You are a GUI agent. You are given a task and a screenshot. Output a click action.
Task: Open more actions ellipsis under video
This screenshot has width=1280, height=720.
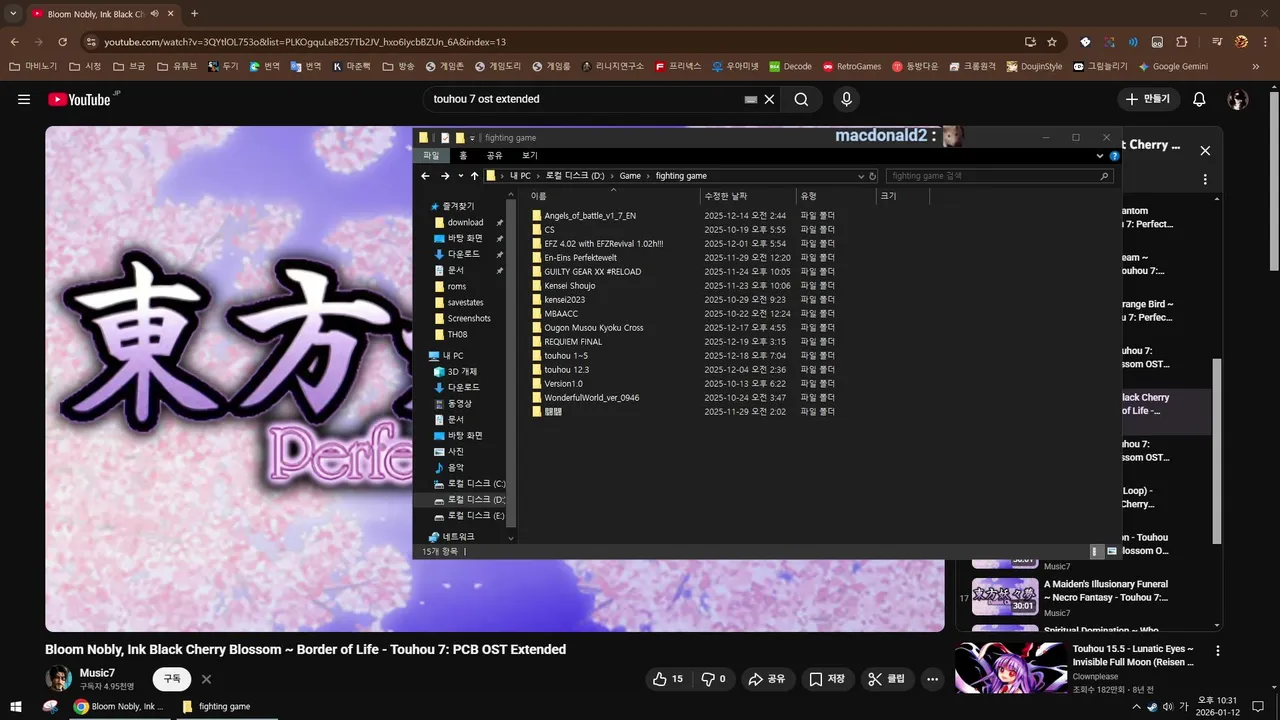(932, 679)
